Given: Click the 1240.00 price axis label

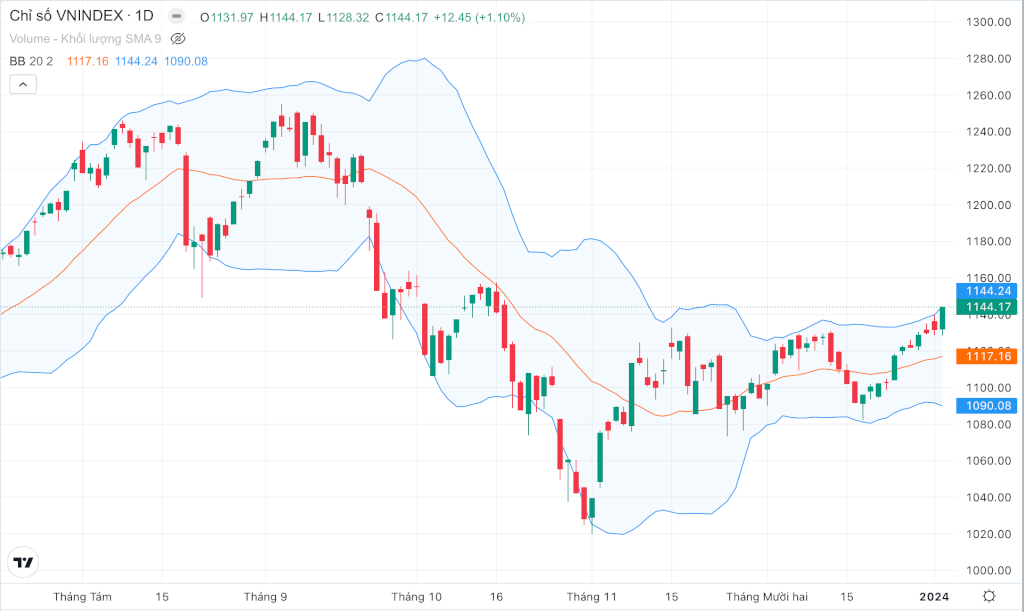Looking at the screenshot, I should click(988, 132).
